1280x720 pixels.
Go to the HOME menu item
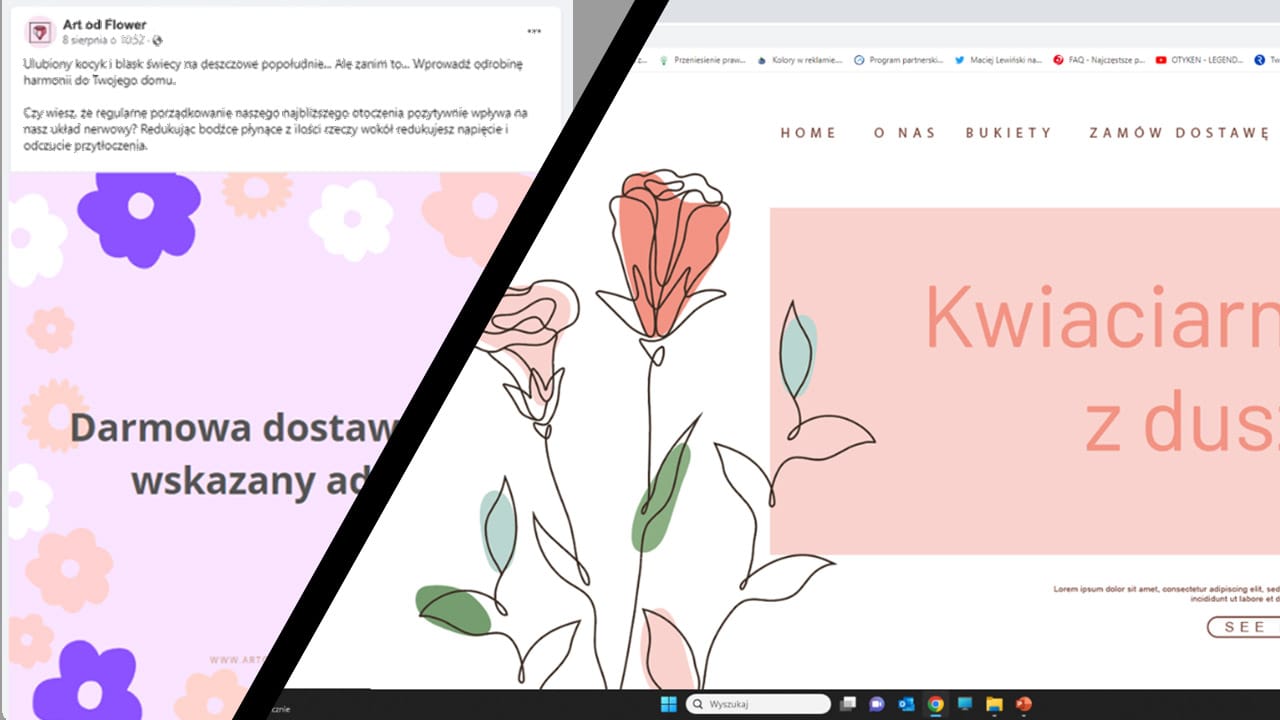click(x=808, y=133)
